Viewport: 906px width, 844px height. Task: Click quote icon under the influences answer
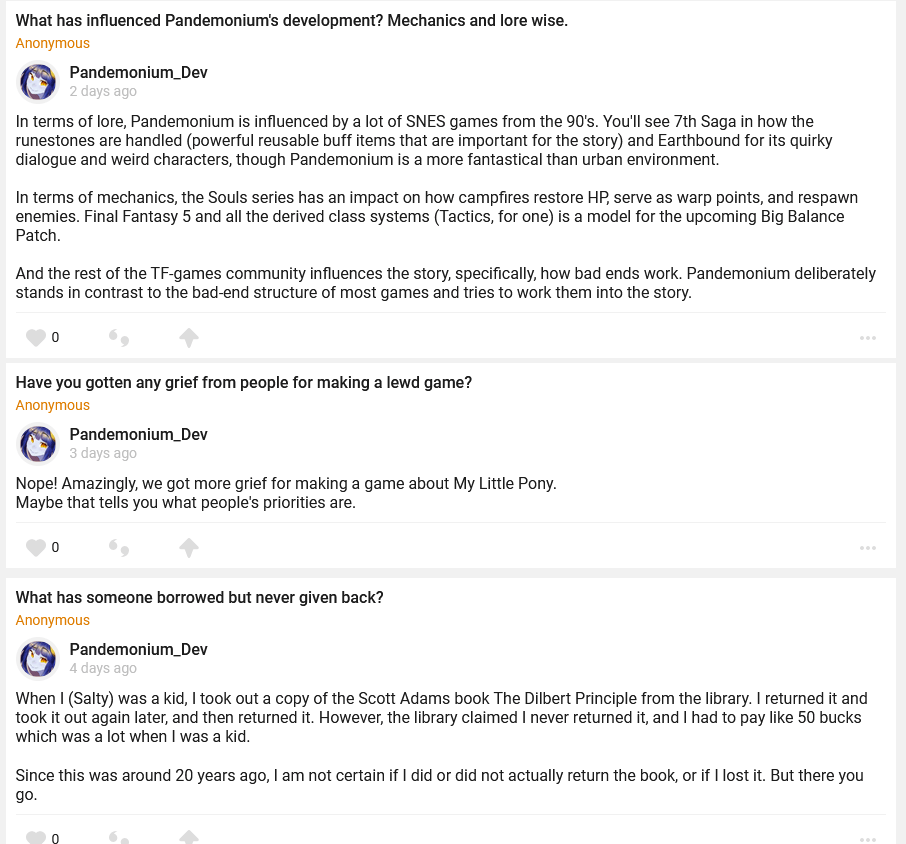[119, 338]
